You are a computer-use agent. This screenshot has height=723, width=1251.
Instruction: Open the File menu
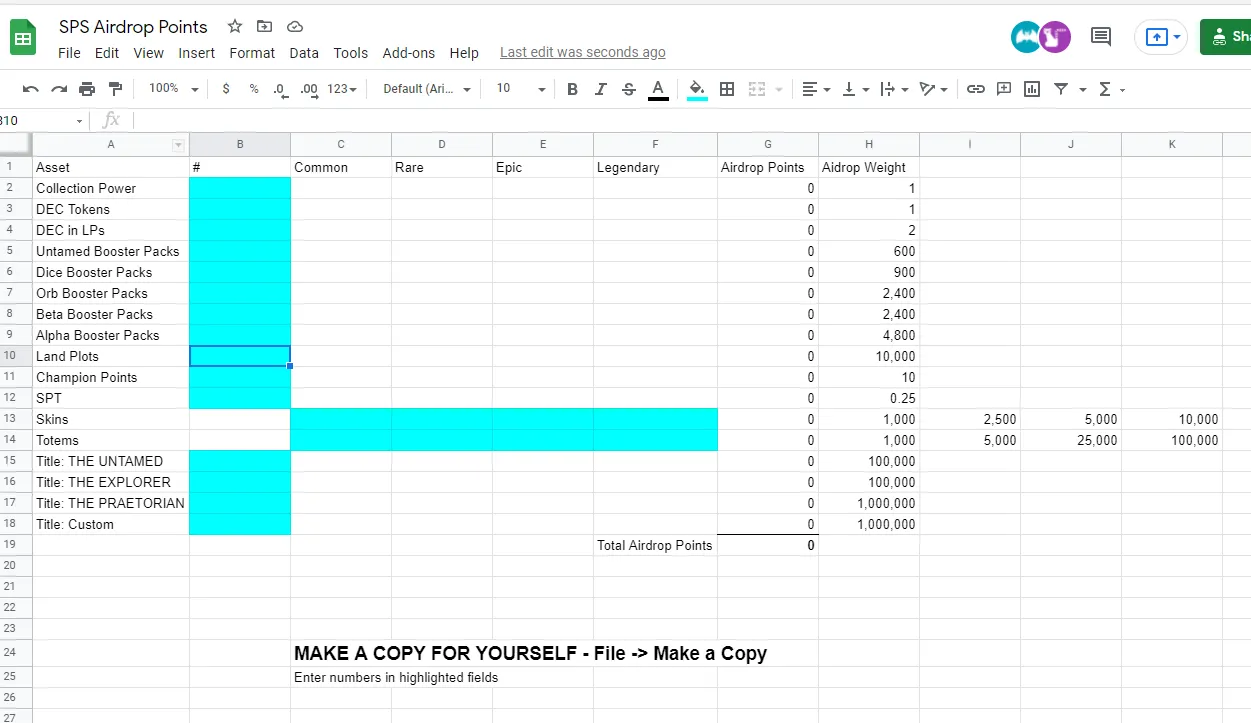69,53
